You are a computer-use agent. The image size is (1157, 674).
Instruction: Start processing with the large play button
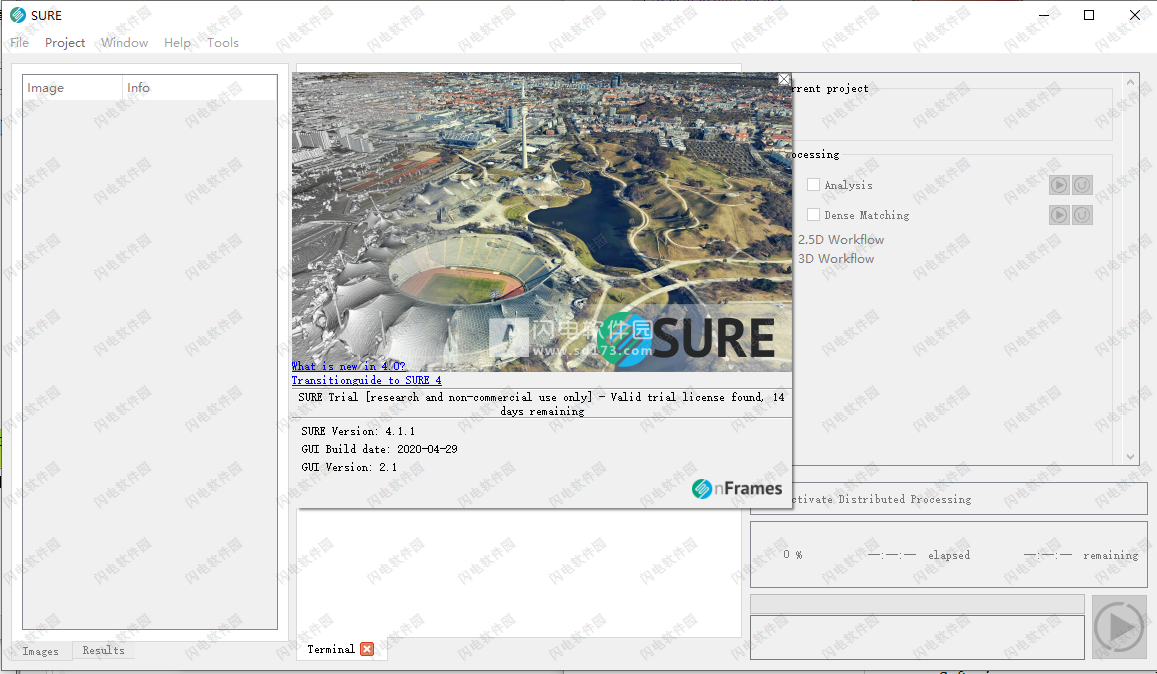pyautogui.click(x=1119, y=627)
